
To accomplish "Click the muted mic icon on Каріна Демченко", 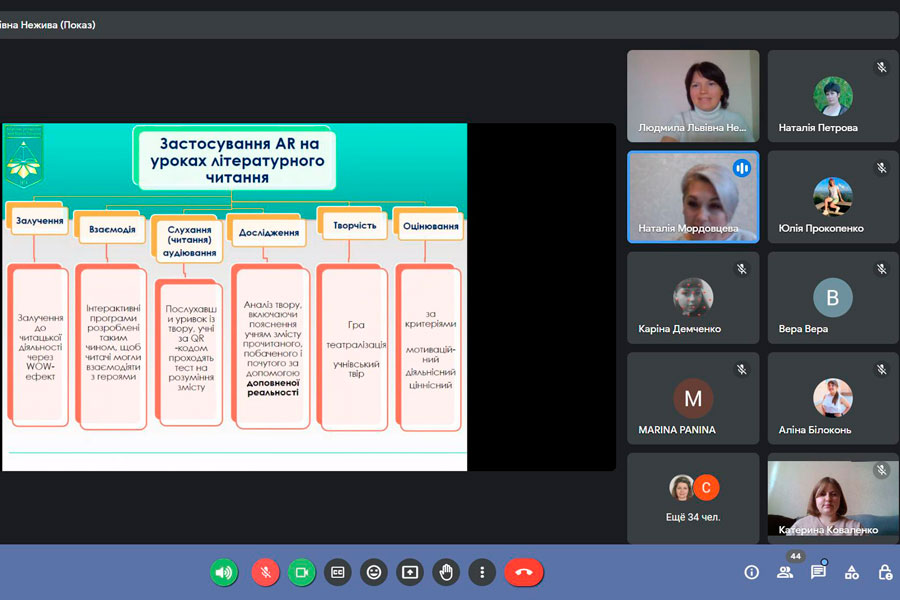I will 742,268.
